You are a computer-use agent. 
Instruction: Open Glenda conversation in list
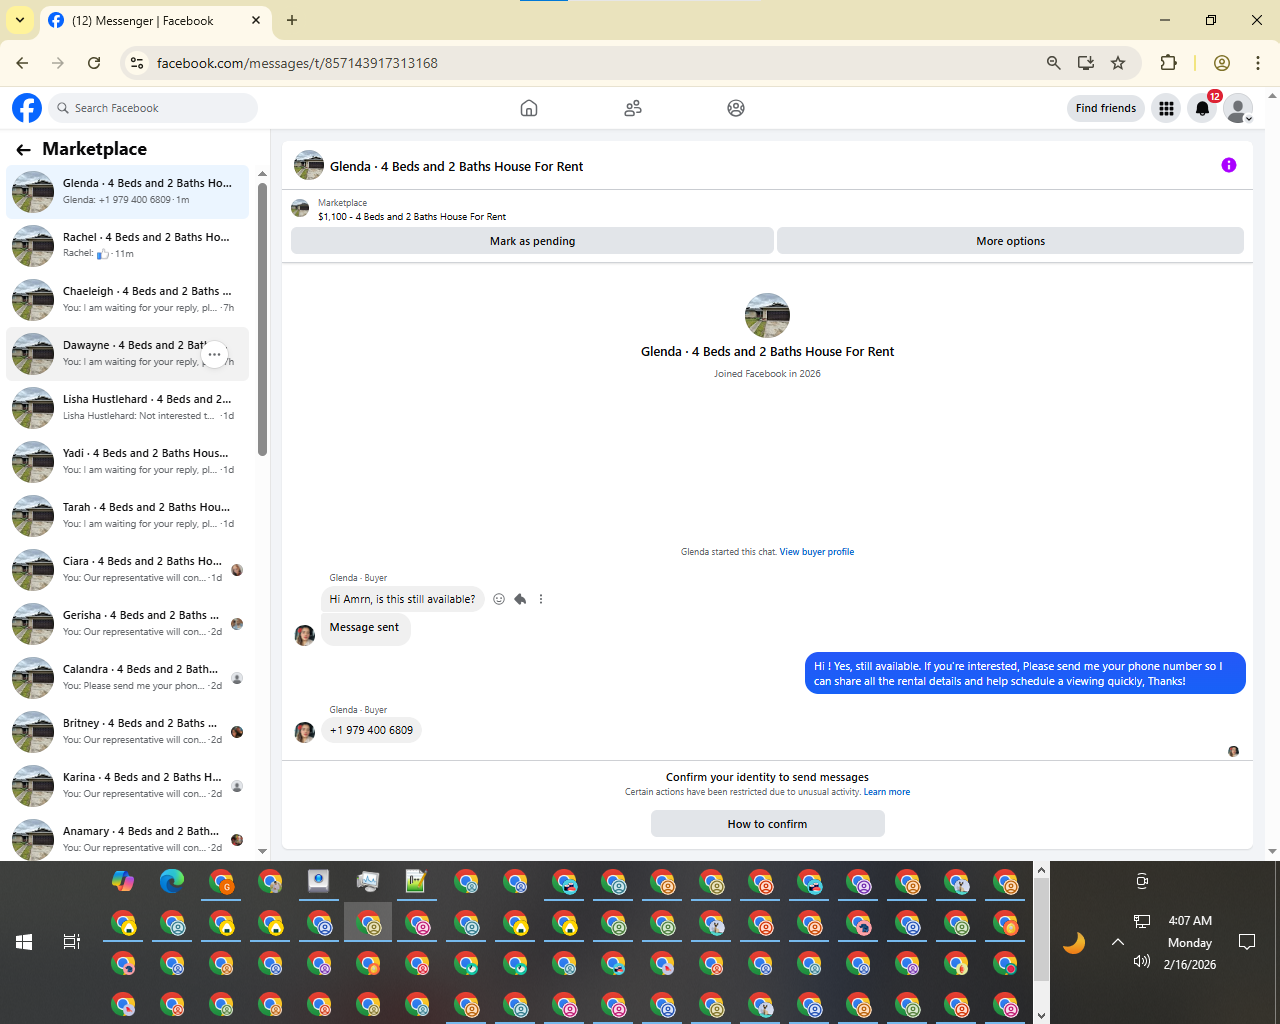click(128, 192)
